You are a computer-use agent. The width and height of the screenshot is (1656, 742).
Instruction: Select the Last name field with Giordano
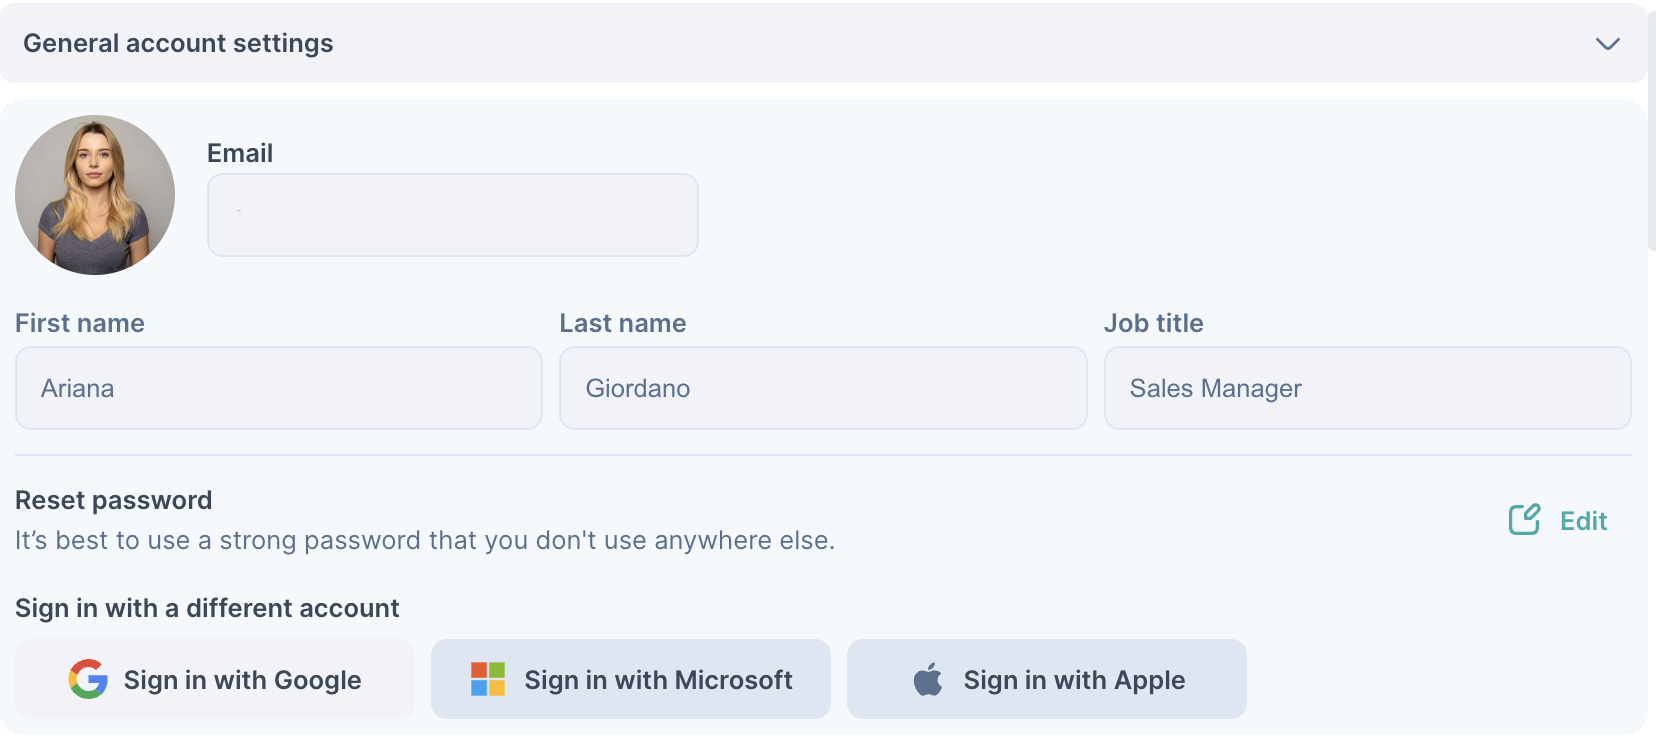pyautogui.click(x=823, y=388)
